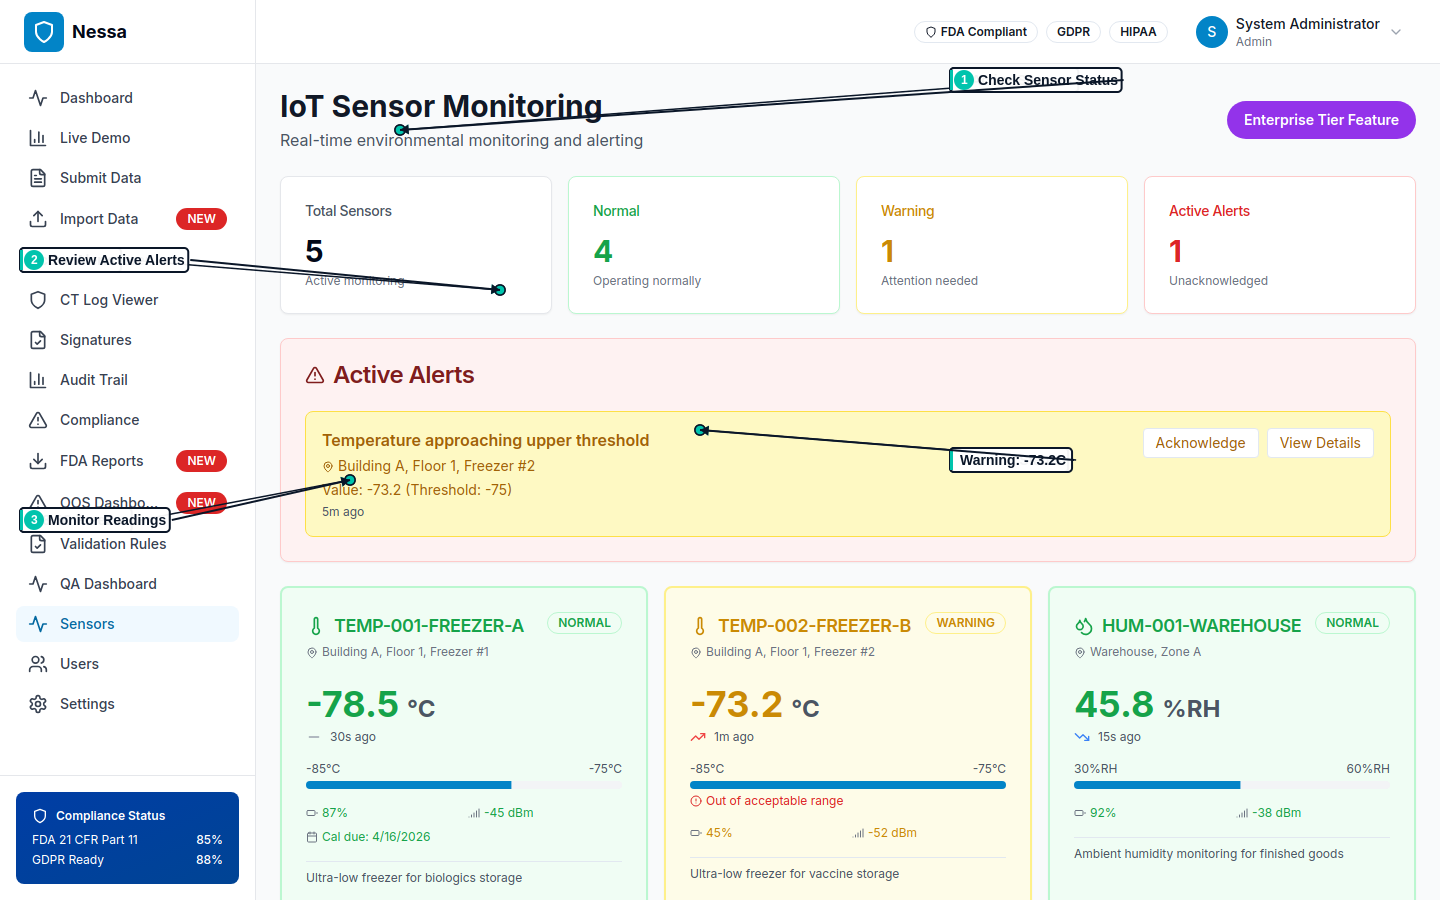Open the Dashboard sidebar entry
Image resolution: width=1440 pixels, height=900 pixels.
click(94, 97)
